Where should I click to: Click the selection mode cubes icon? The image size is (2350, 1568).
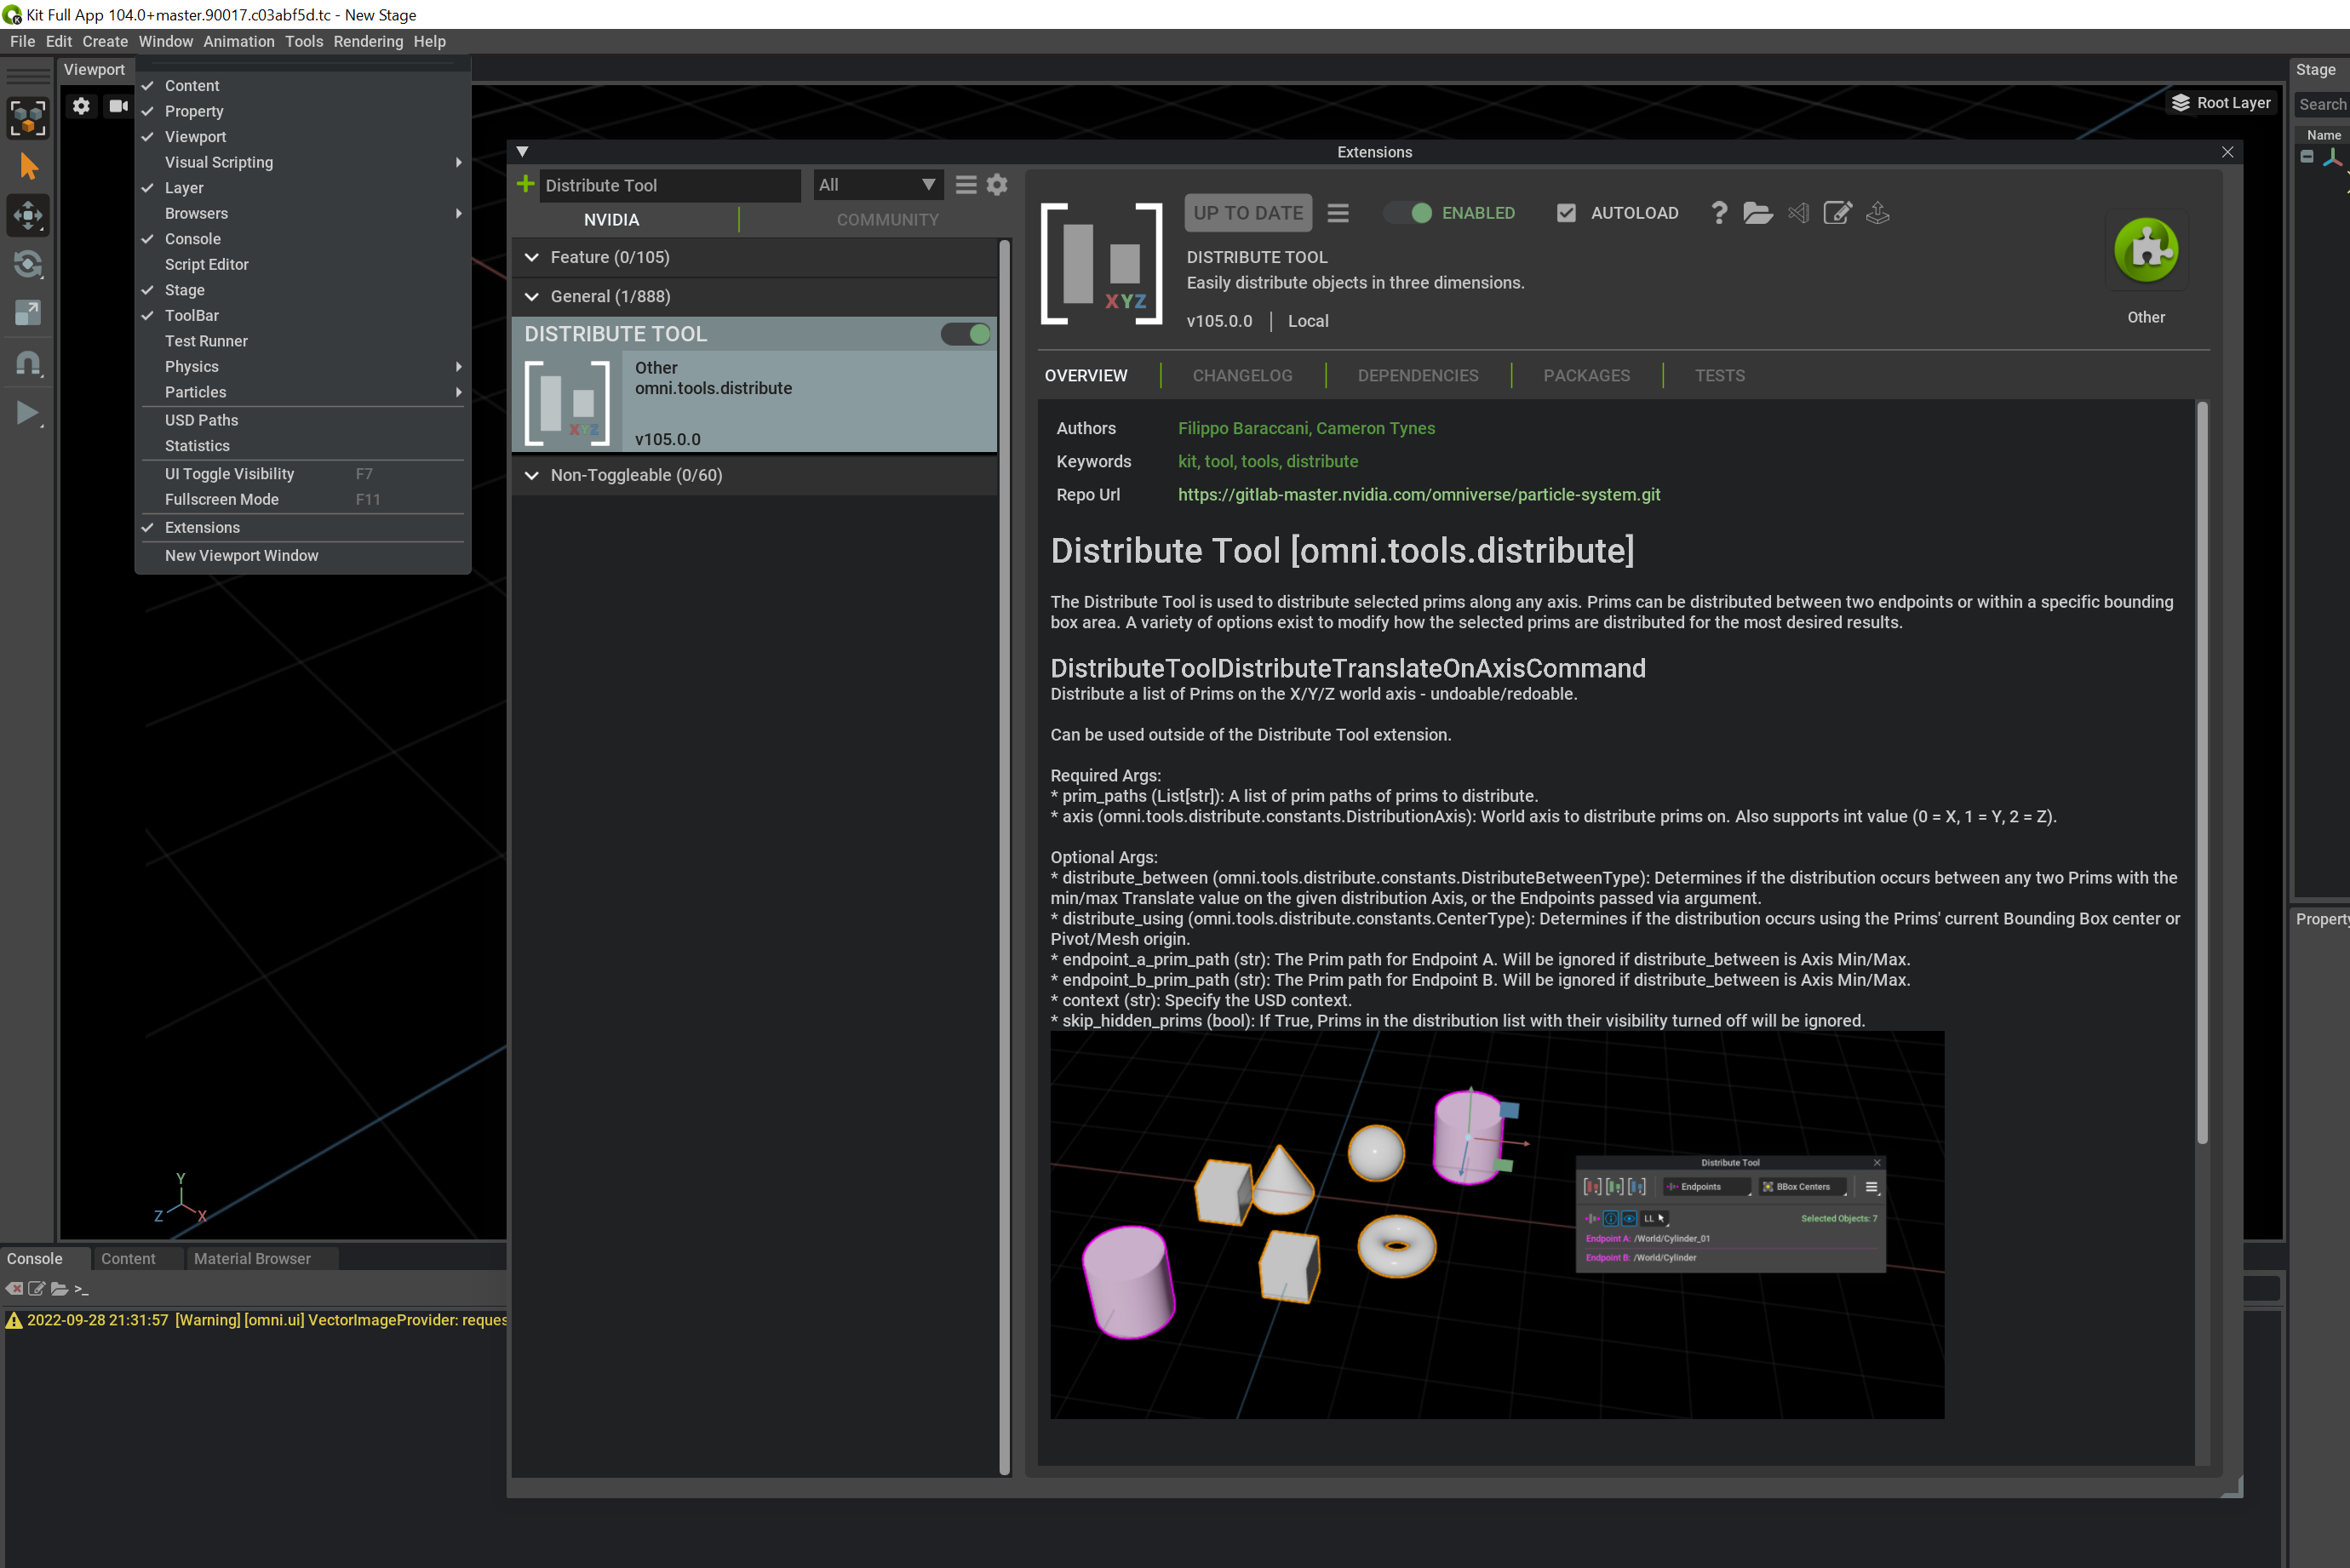(x=28, y=117)
